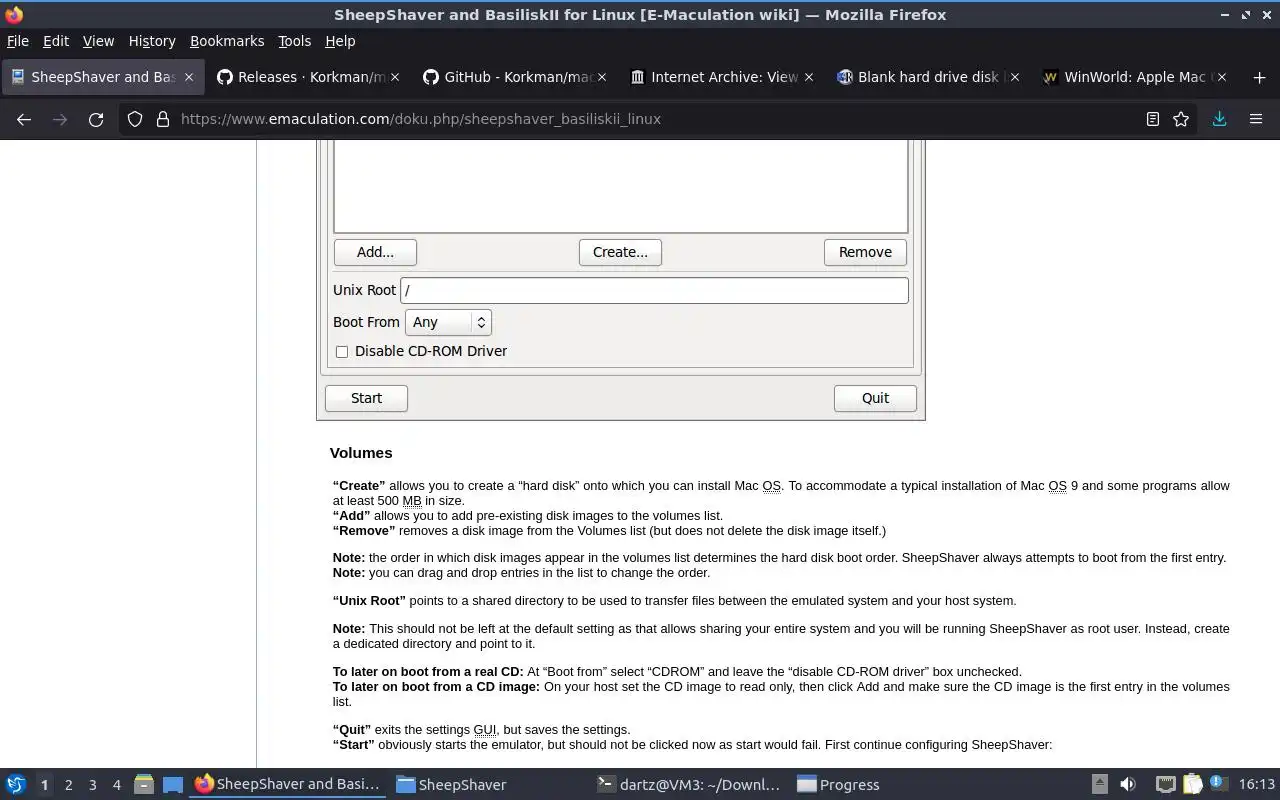Close the Blank hard drive disk tab
1280x800 pixels.
(x=1015, y=77)
